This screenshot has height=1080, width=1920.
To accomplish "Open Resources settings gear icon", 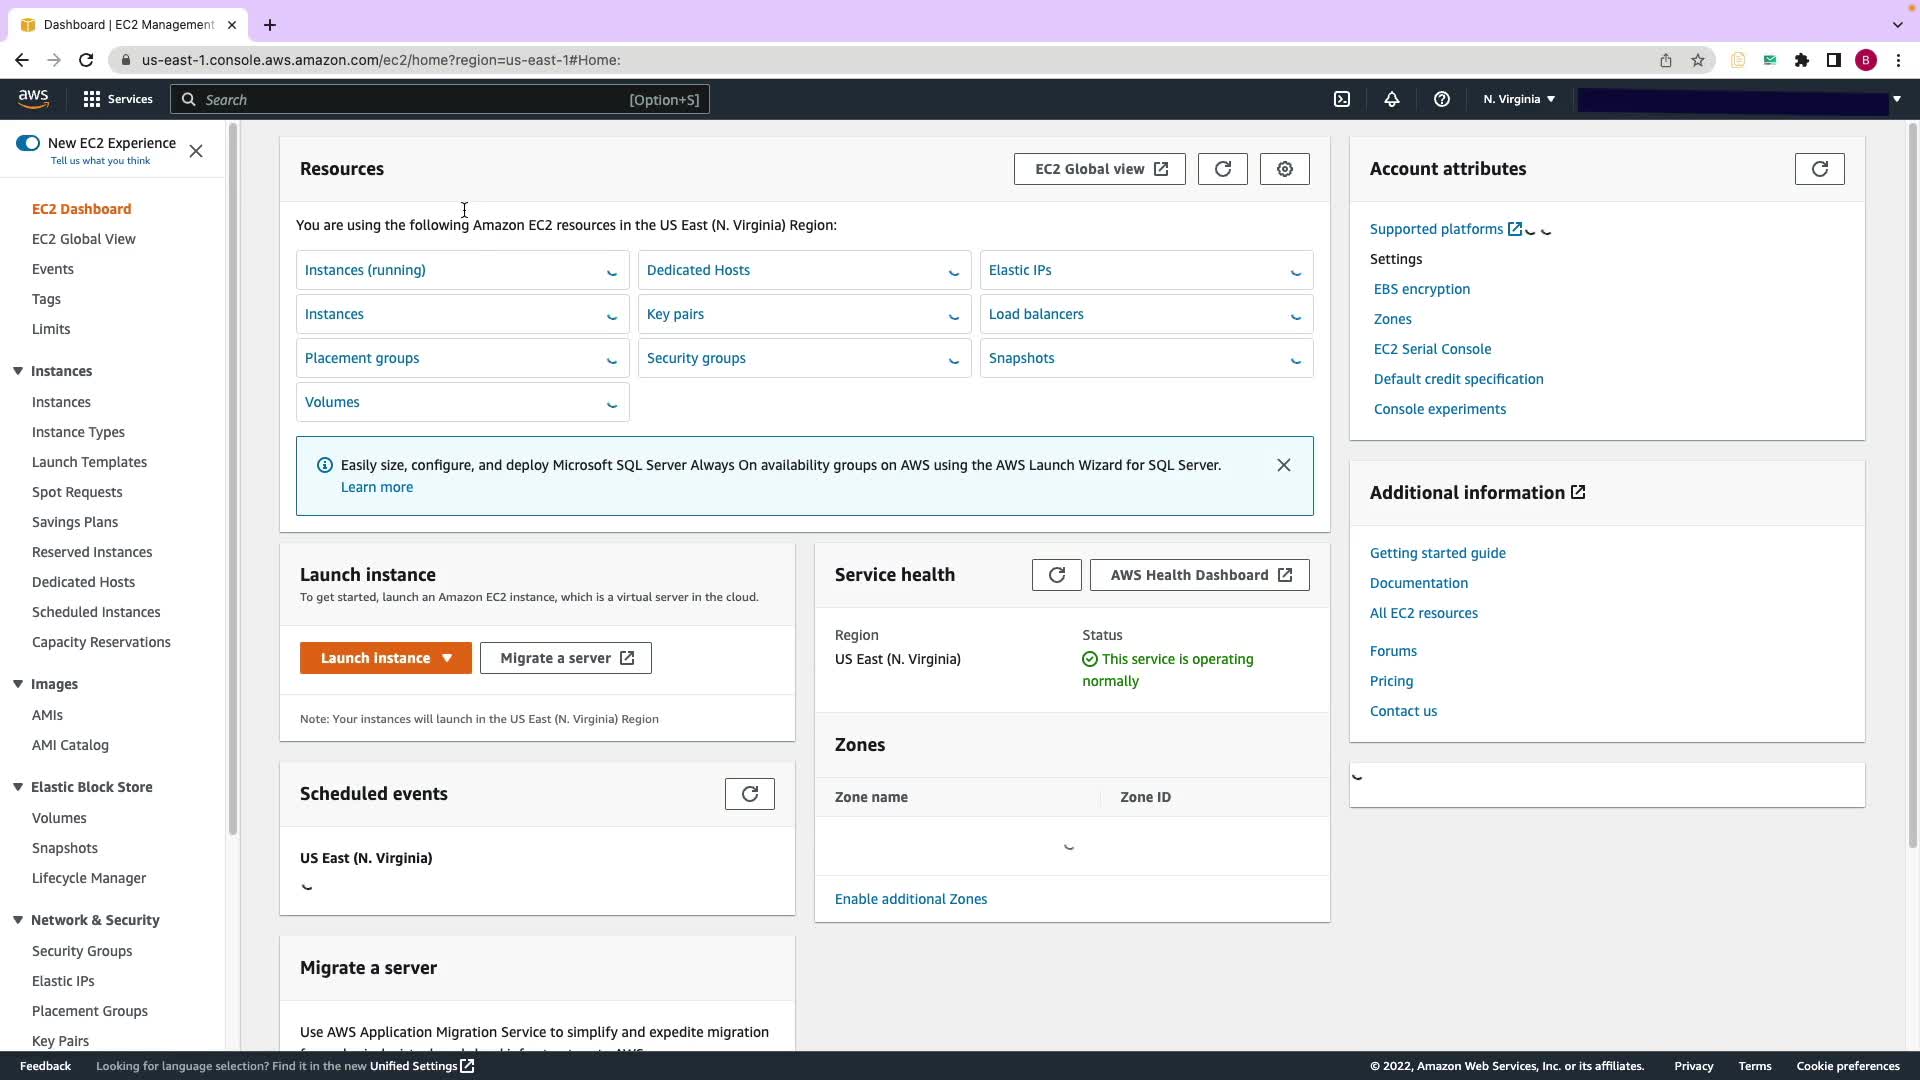I will pyautogui.click(x=1284, y=169).
